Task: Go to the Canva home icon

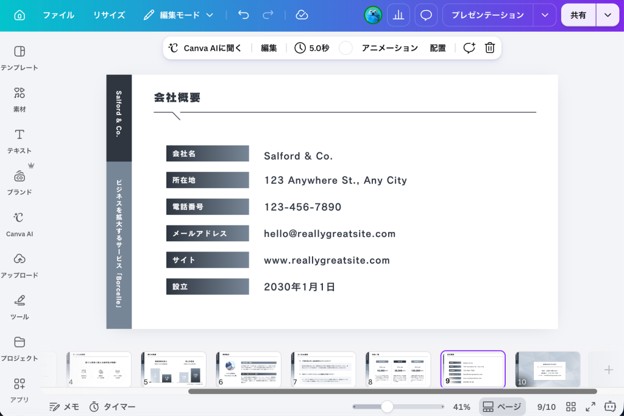Action: click(19, 15)
